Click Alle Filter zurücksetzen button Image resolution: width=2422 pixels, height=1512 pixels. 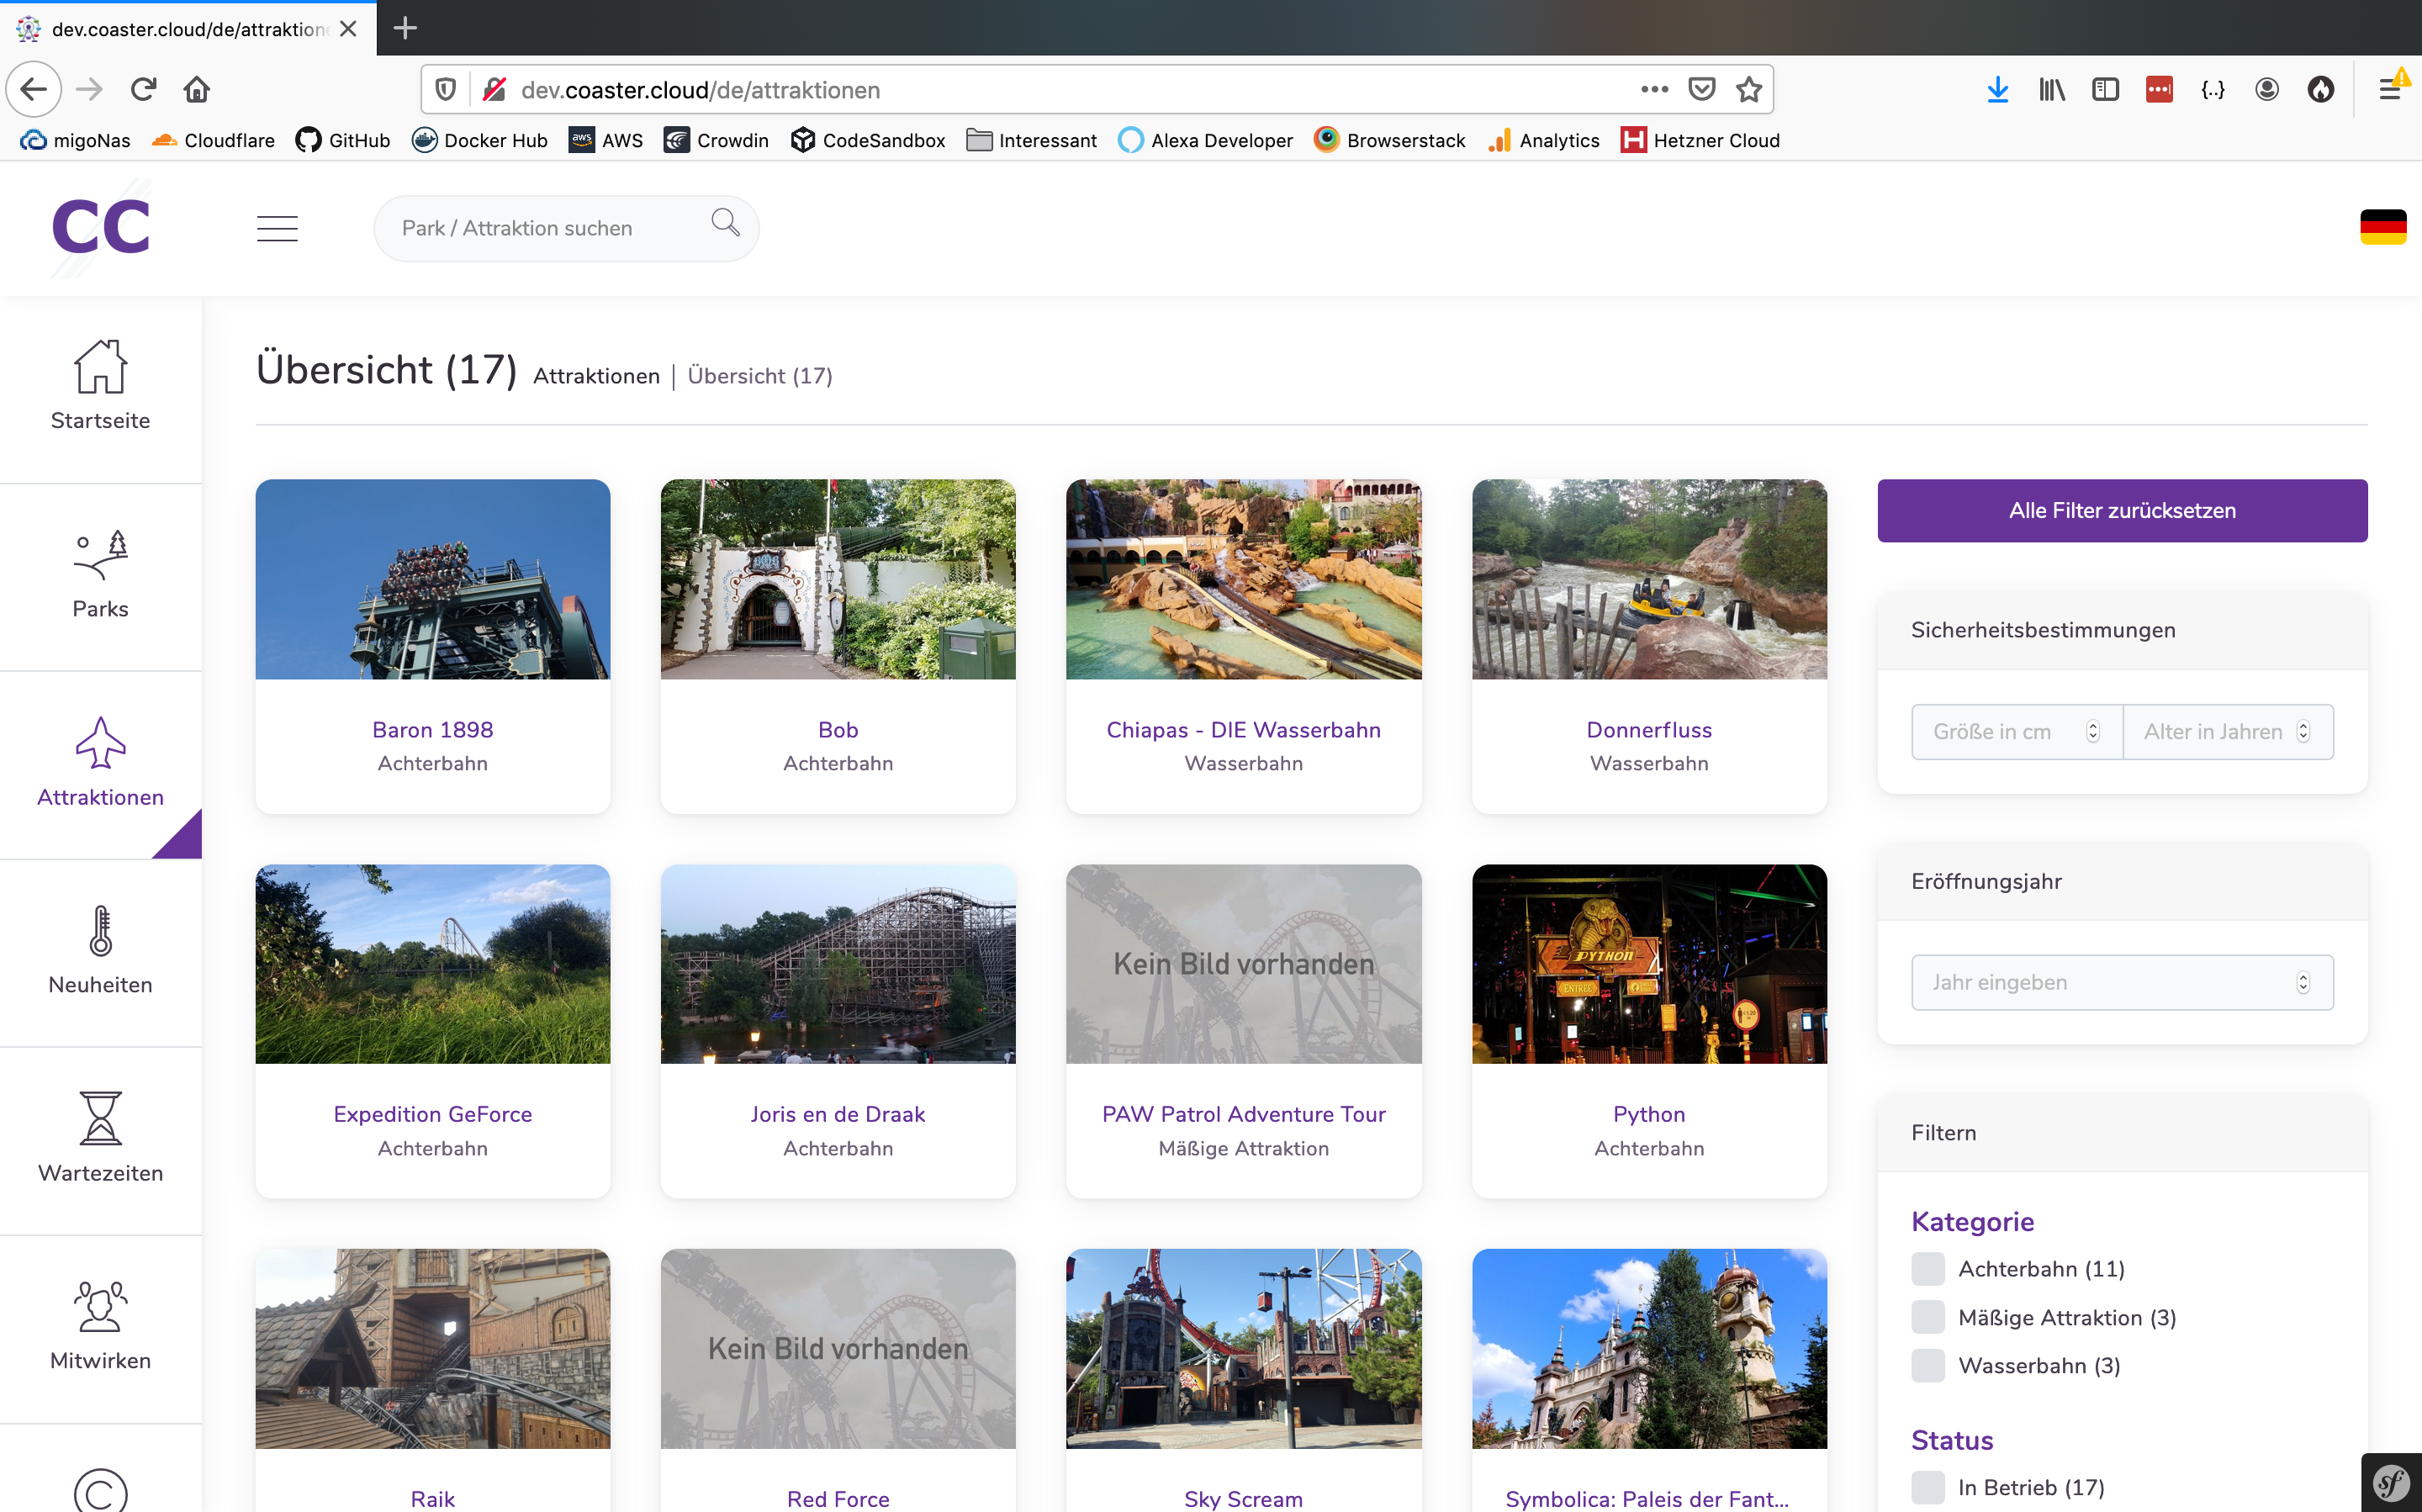click(x=2122, y=510)
